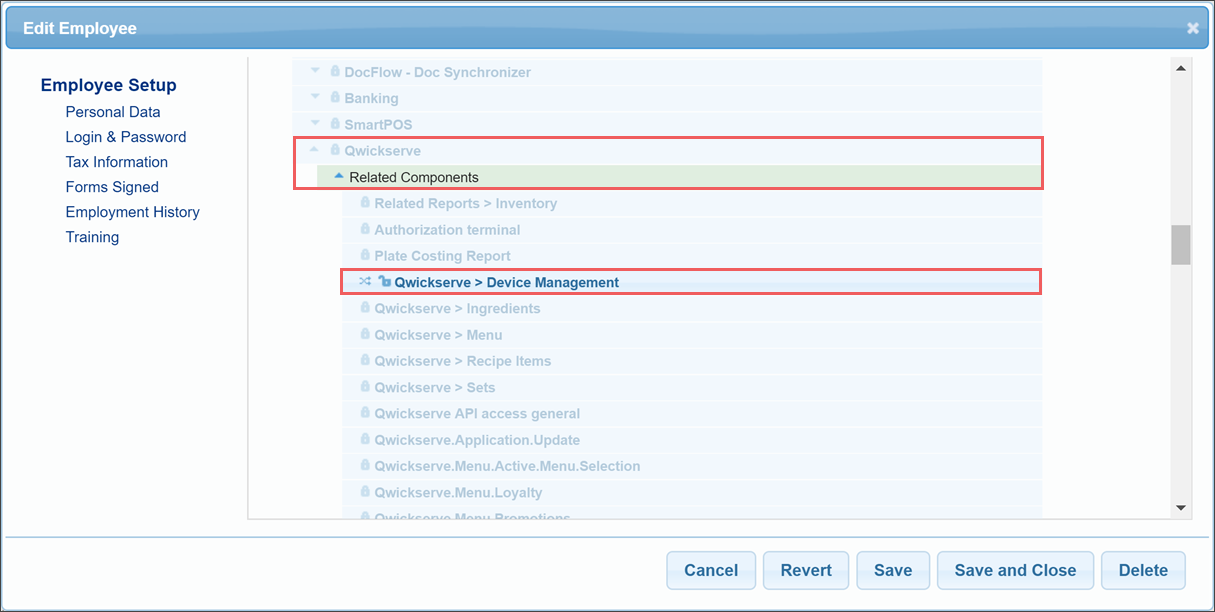Delete the employee record
Image resolution: width=1215 pixels, height=612 pixels.
point(1143,570)
